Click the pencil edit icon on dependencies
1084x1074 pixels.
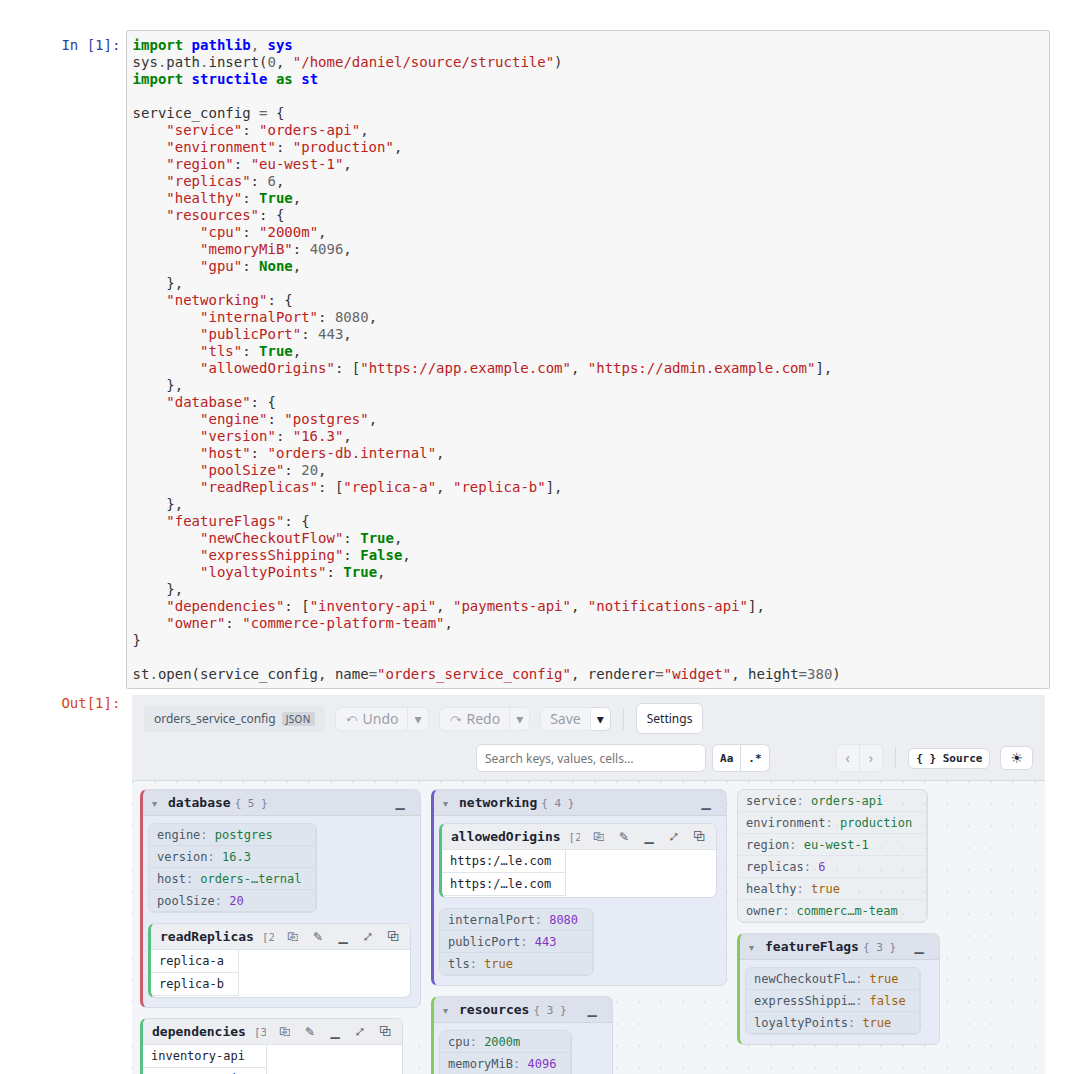310,1031
